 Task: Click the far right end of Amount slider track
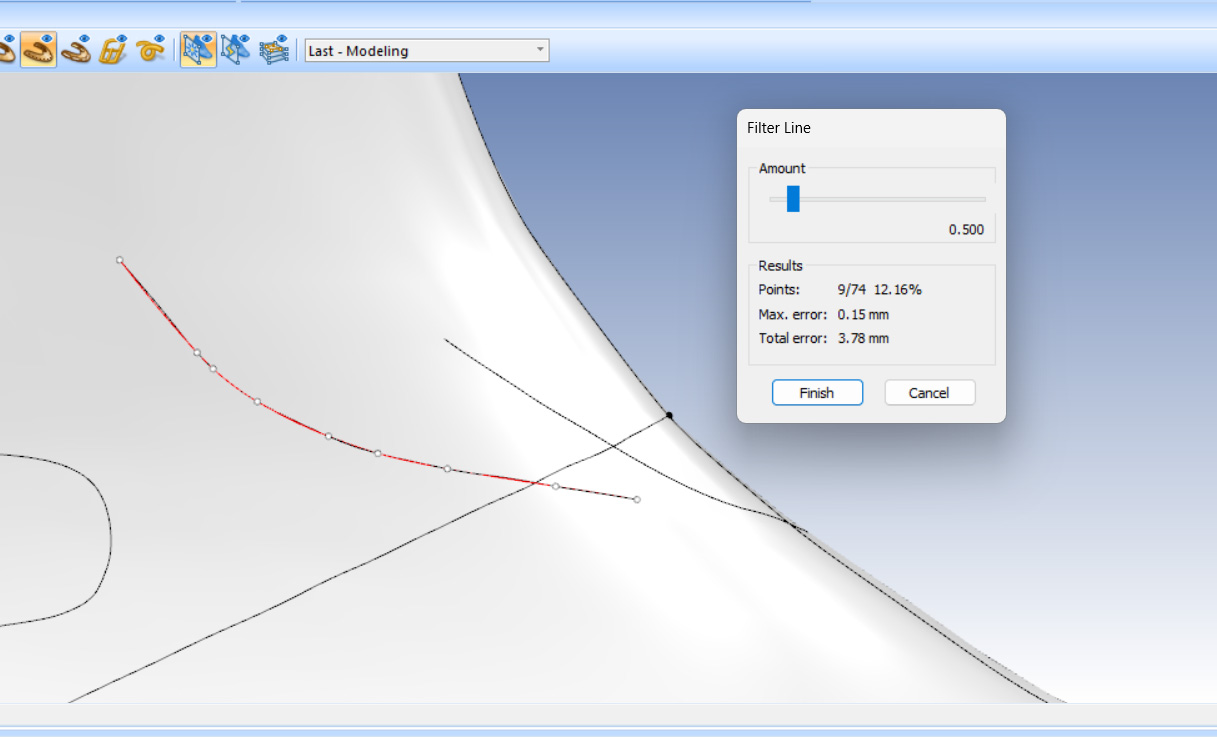click(x=983, y=199)
